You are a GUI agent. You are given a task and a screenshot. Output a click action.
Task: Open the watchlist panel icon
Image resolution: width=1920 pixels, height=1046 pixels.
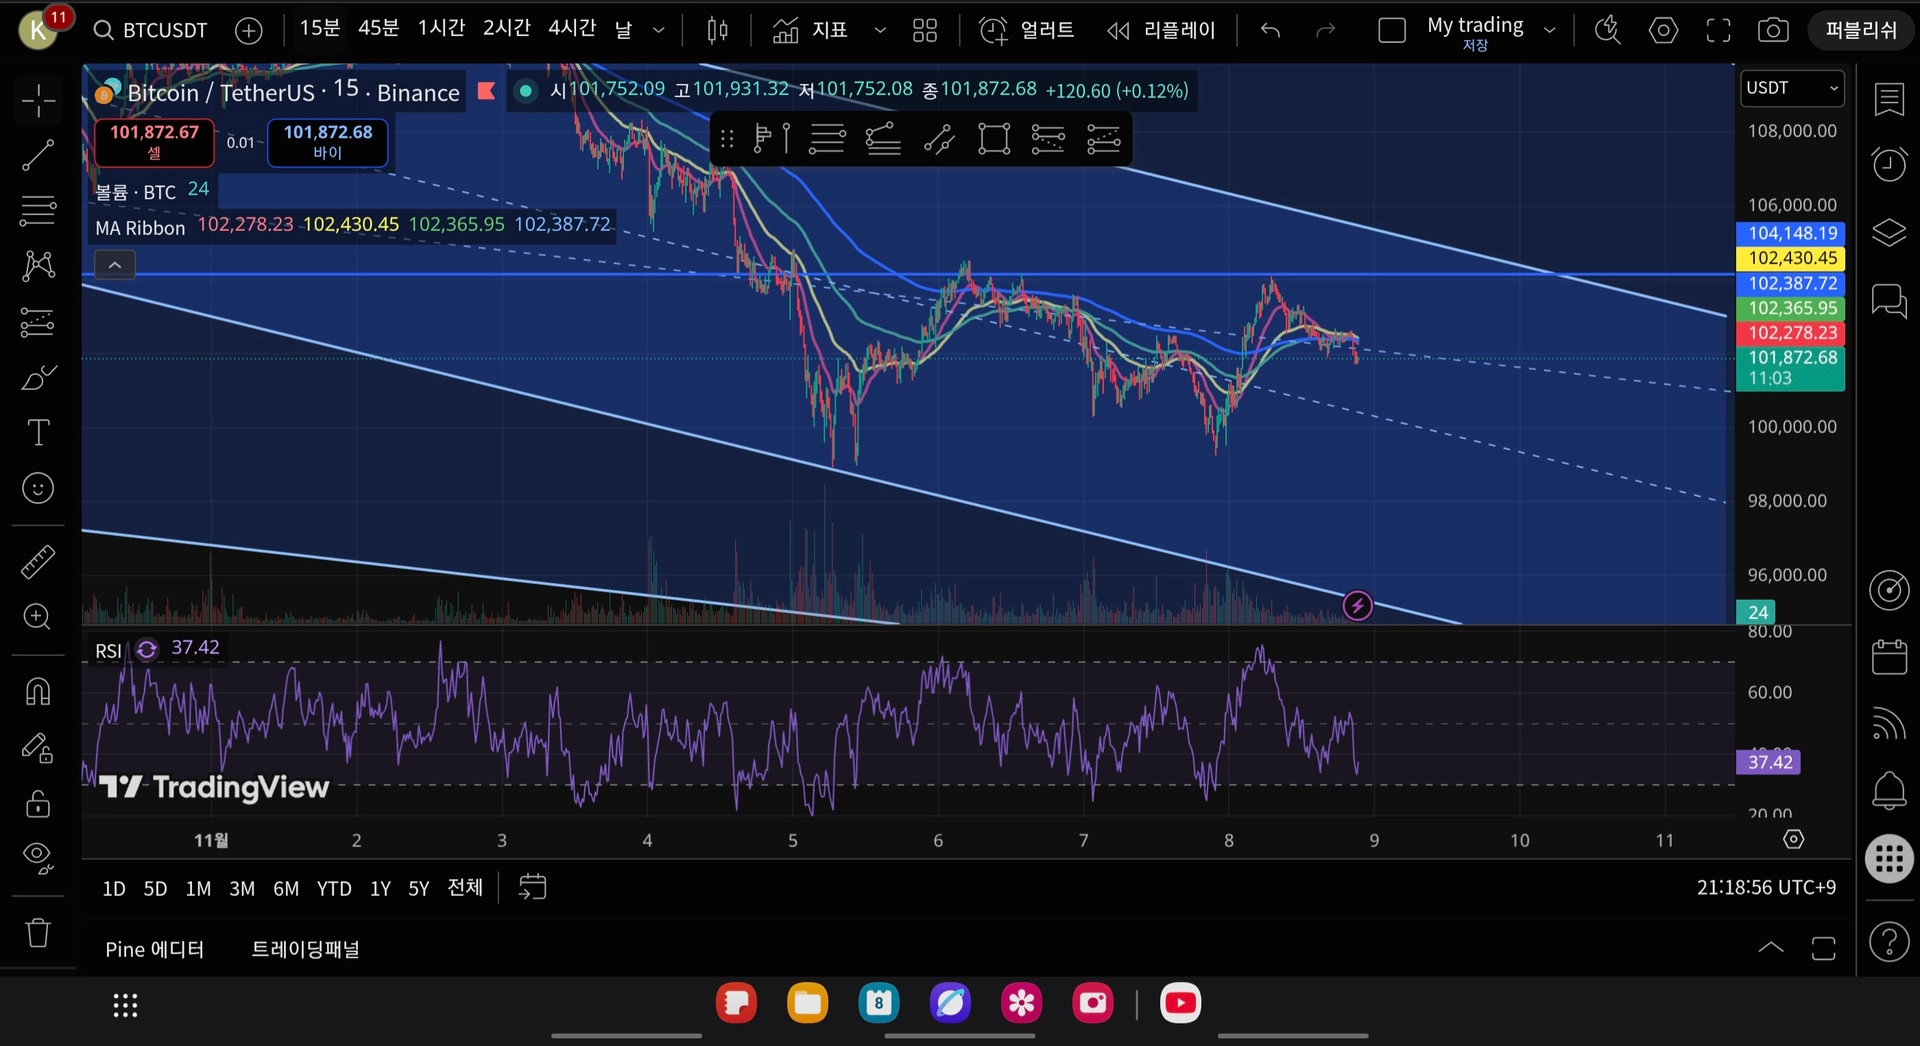coord(1889,99)
